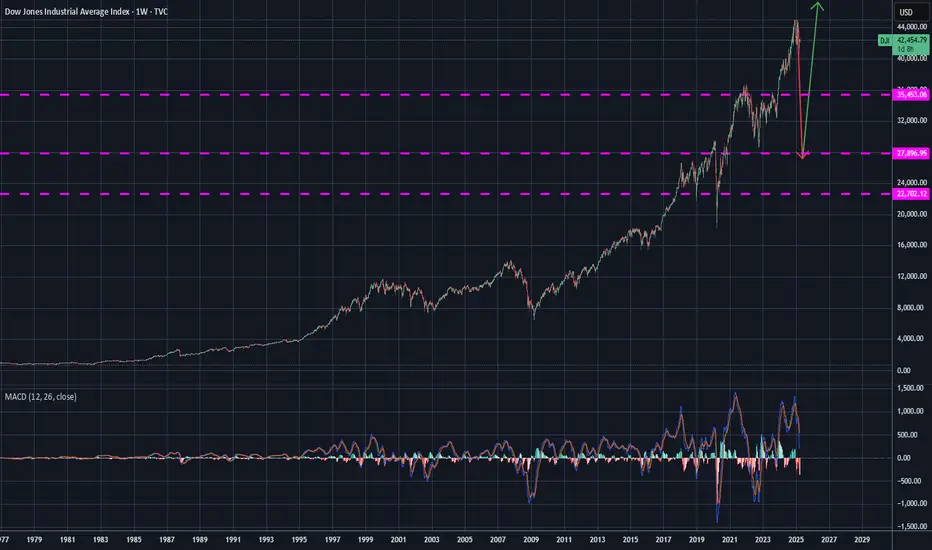
Task: Click the 2023 label on time axis
Action: coord(763,540)
